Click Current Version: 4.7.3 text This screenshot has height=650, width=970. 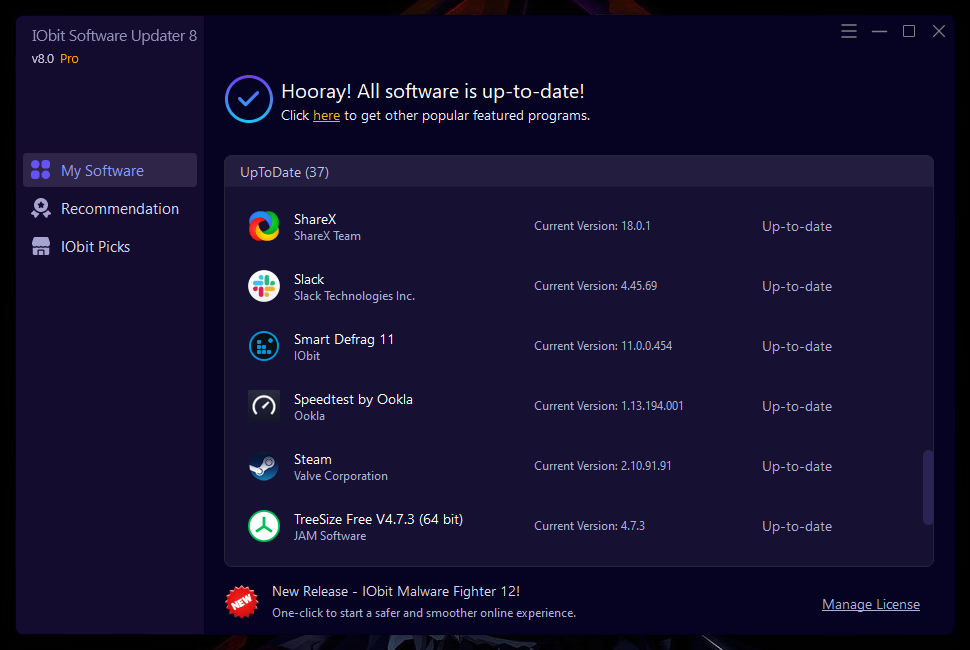(x=590, y=526)
